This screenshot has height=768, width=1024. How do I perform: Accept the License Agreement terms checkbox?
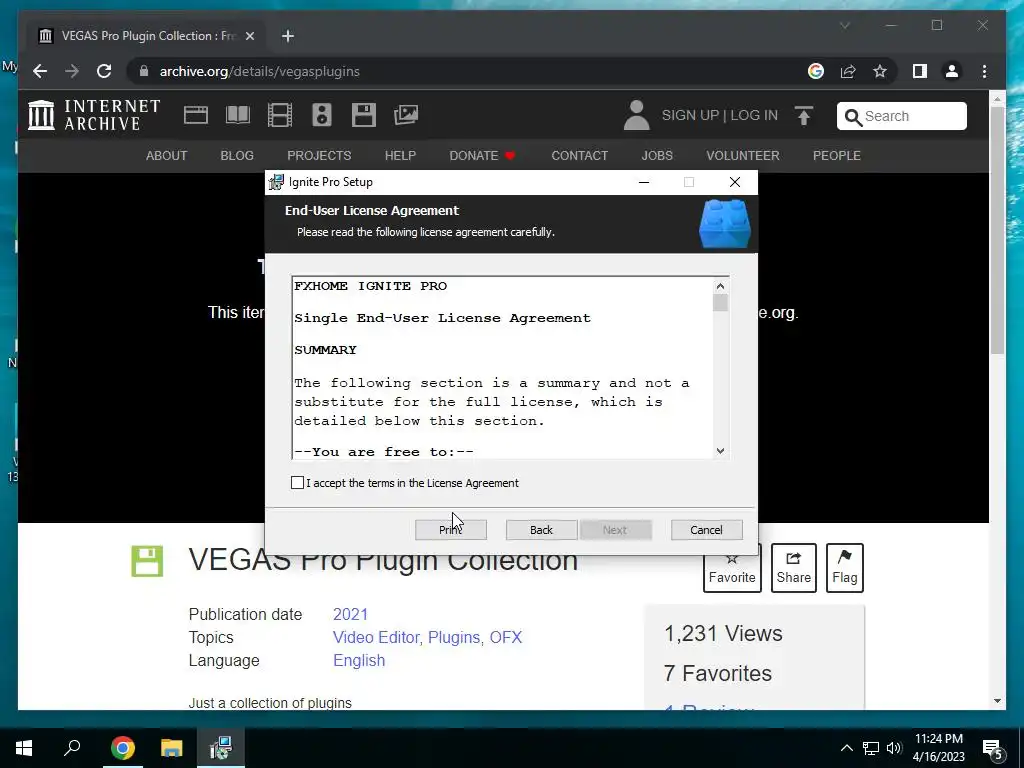pyautogui.click(x=297, y=483)
